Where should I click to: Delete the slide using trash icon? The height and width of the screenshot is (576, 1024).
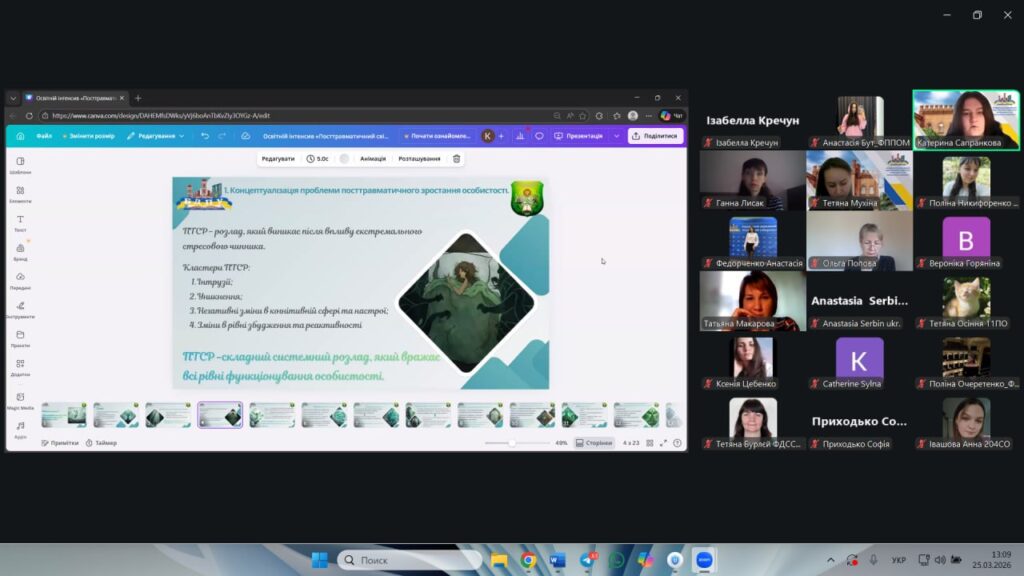[457, 158]
